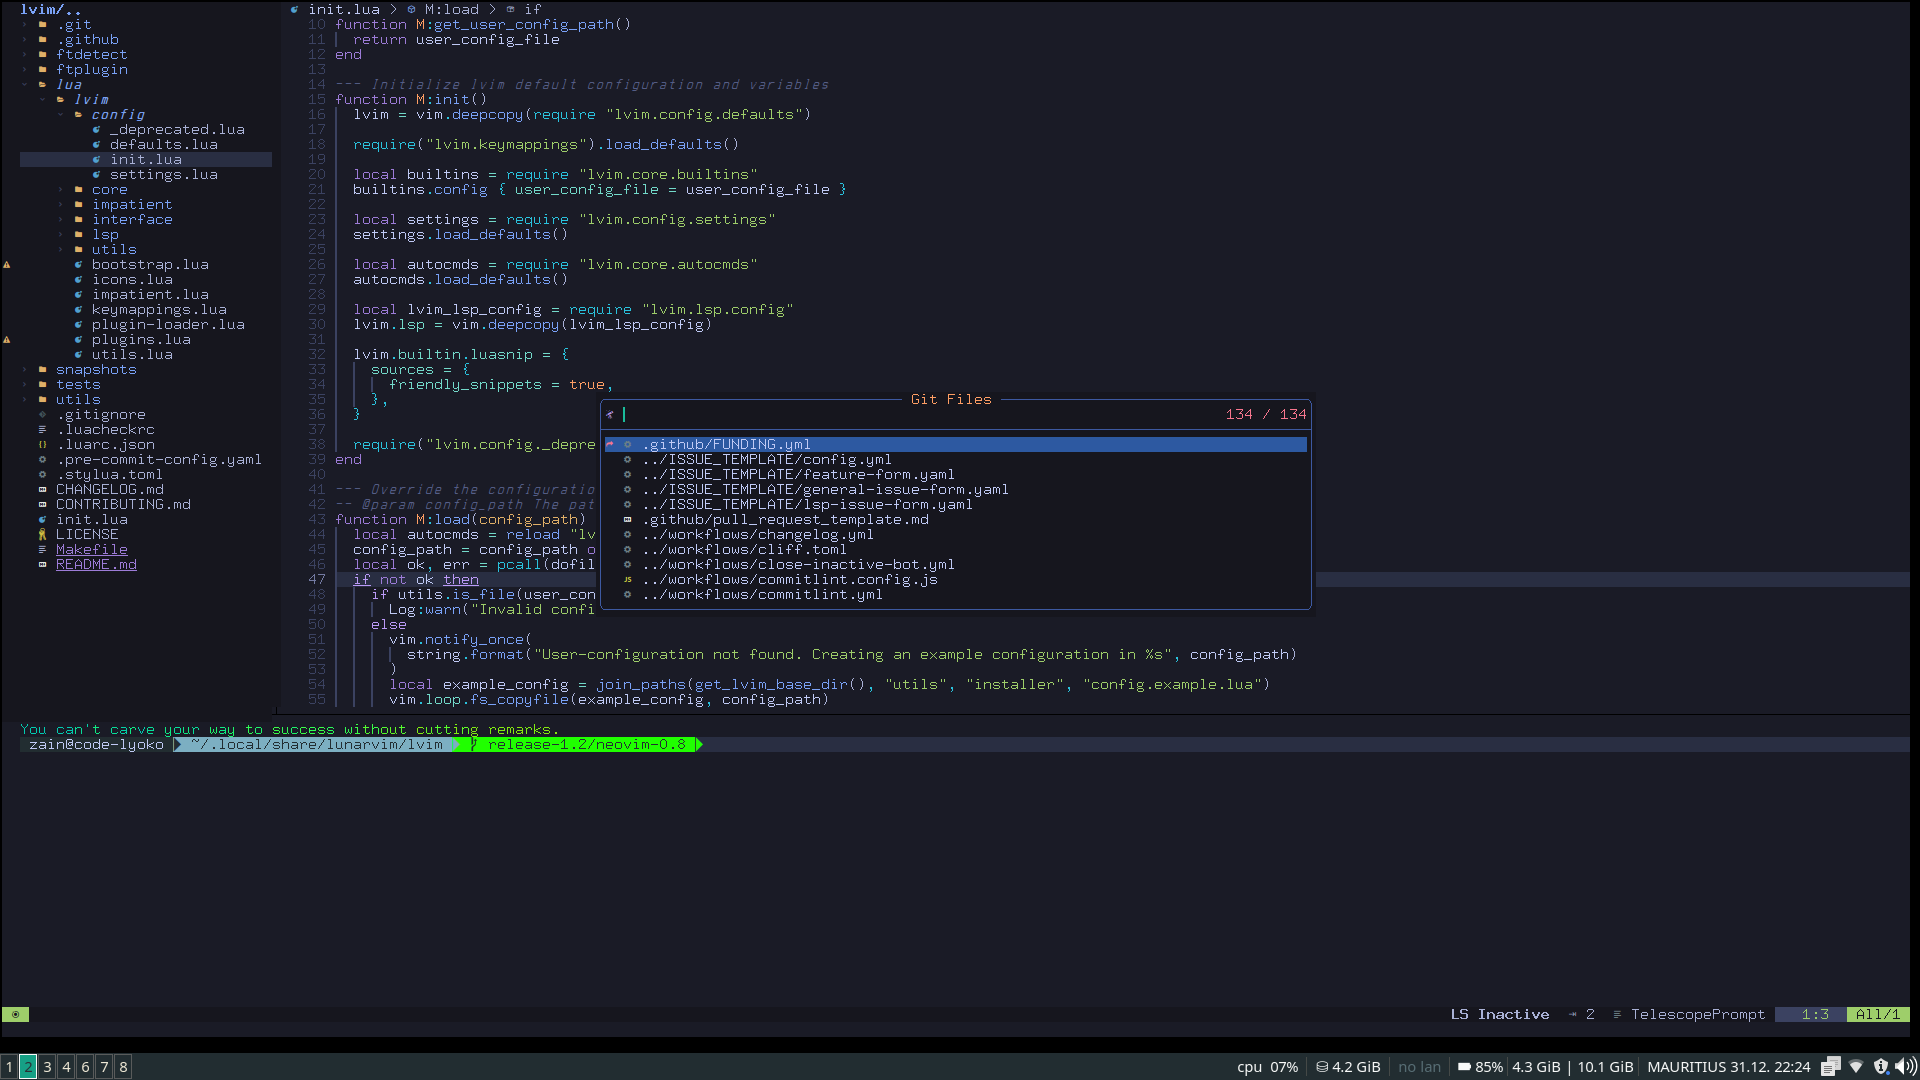This screenshot has width=1920, height=1080.
Task: Click the JS icon beside commitlint.config.js result
Action: [627, 580]
